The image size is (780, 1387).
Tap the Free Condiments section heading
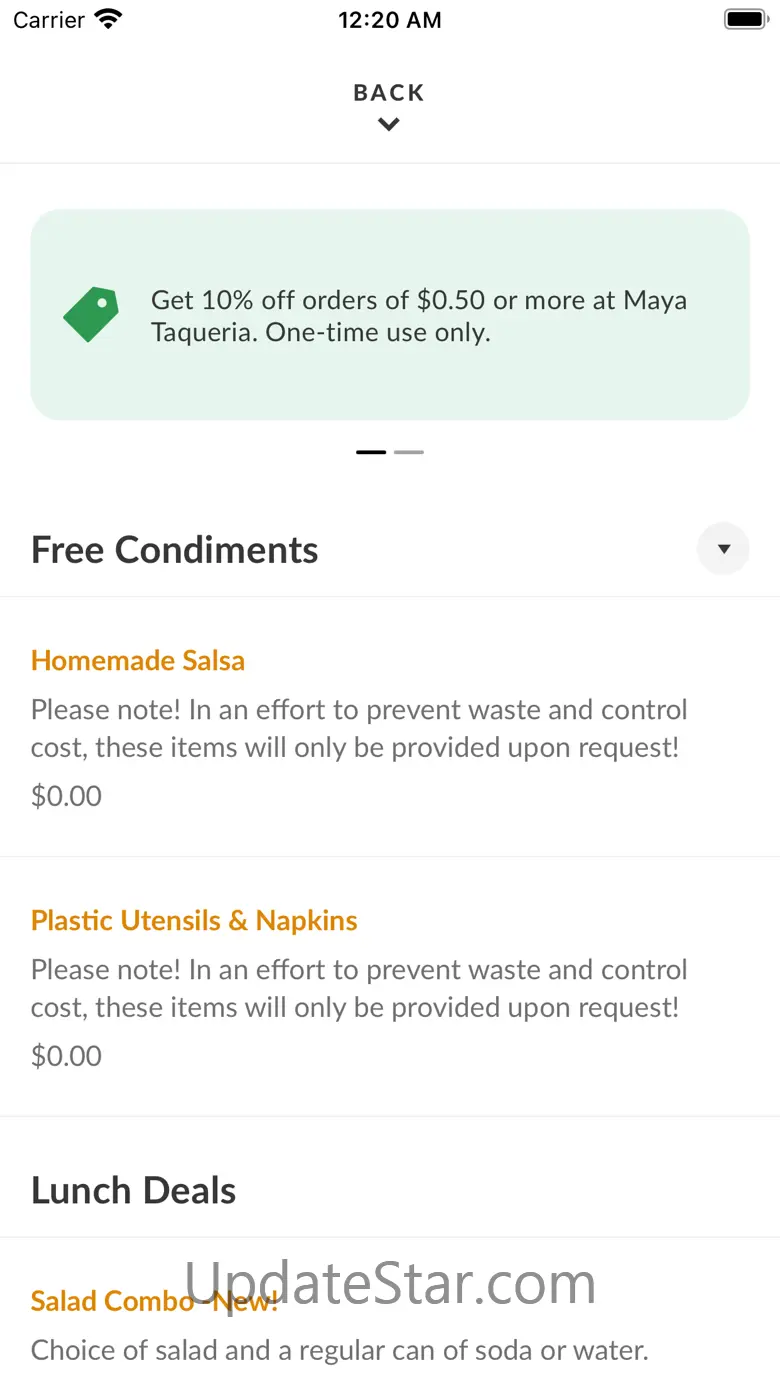tap(175, 550)
